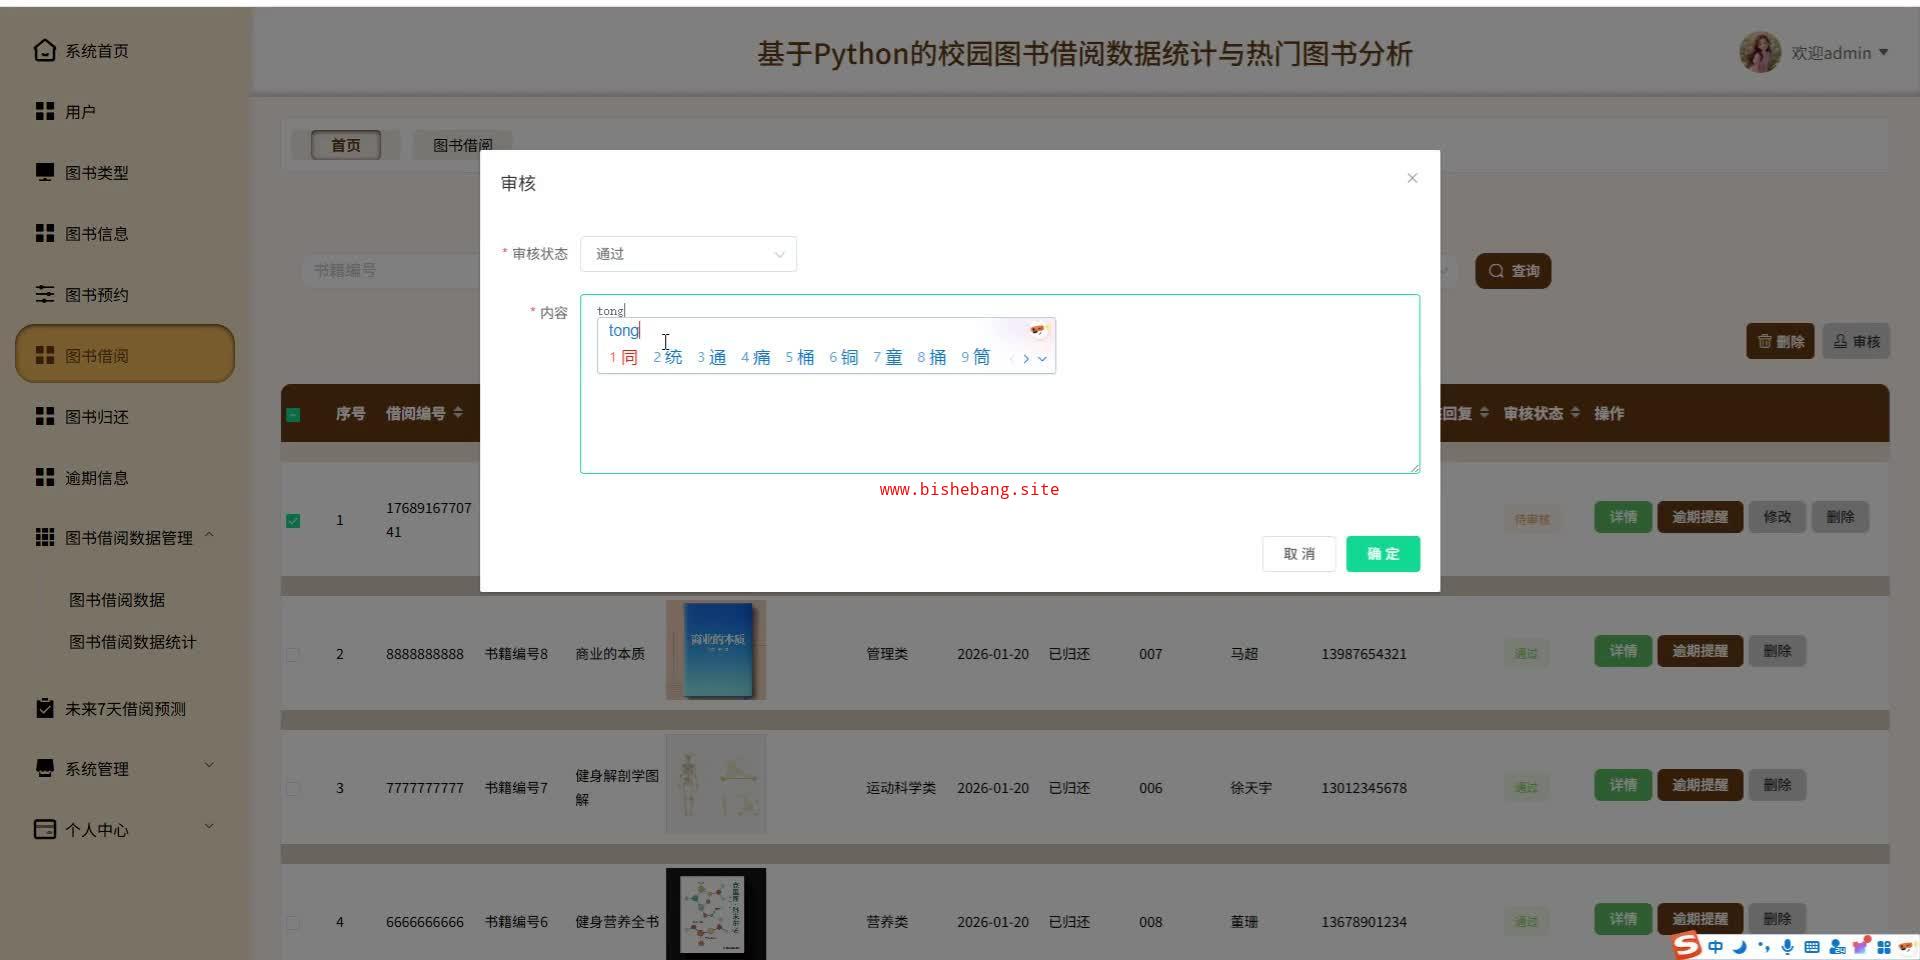
Task: Click the 系统首页 home icon
Action: click(44, 50)
